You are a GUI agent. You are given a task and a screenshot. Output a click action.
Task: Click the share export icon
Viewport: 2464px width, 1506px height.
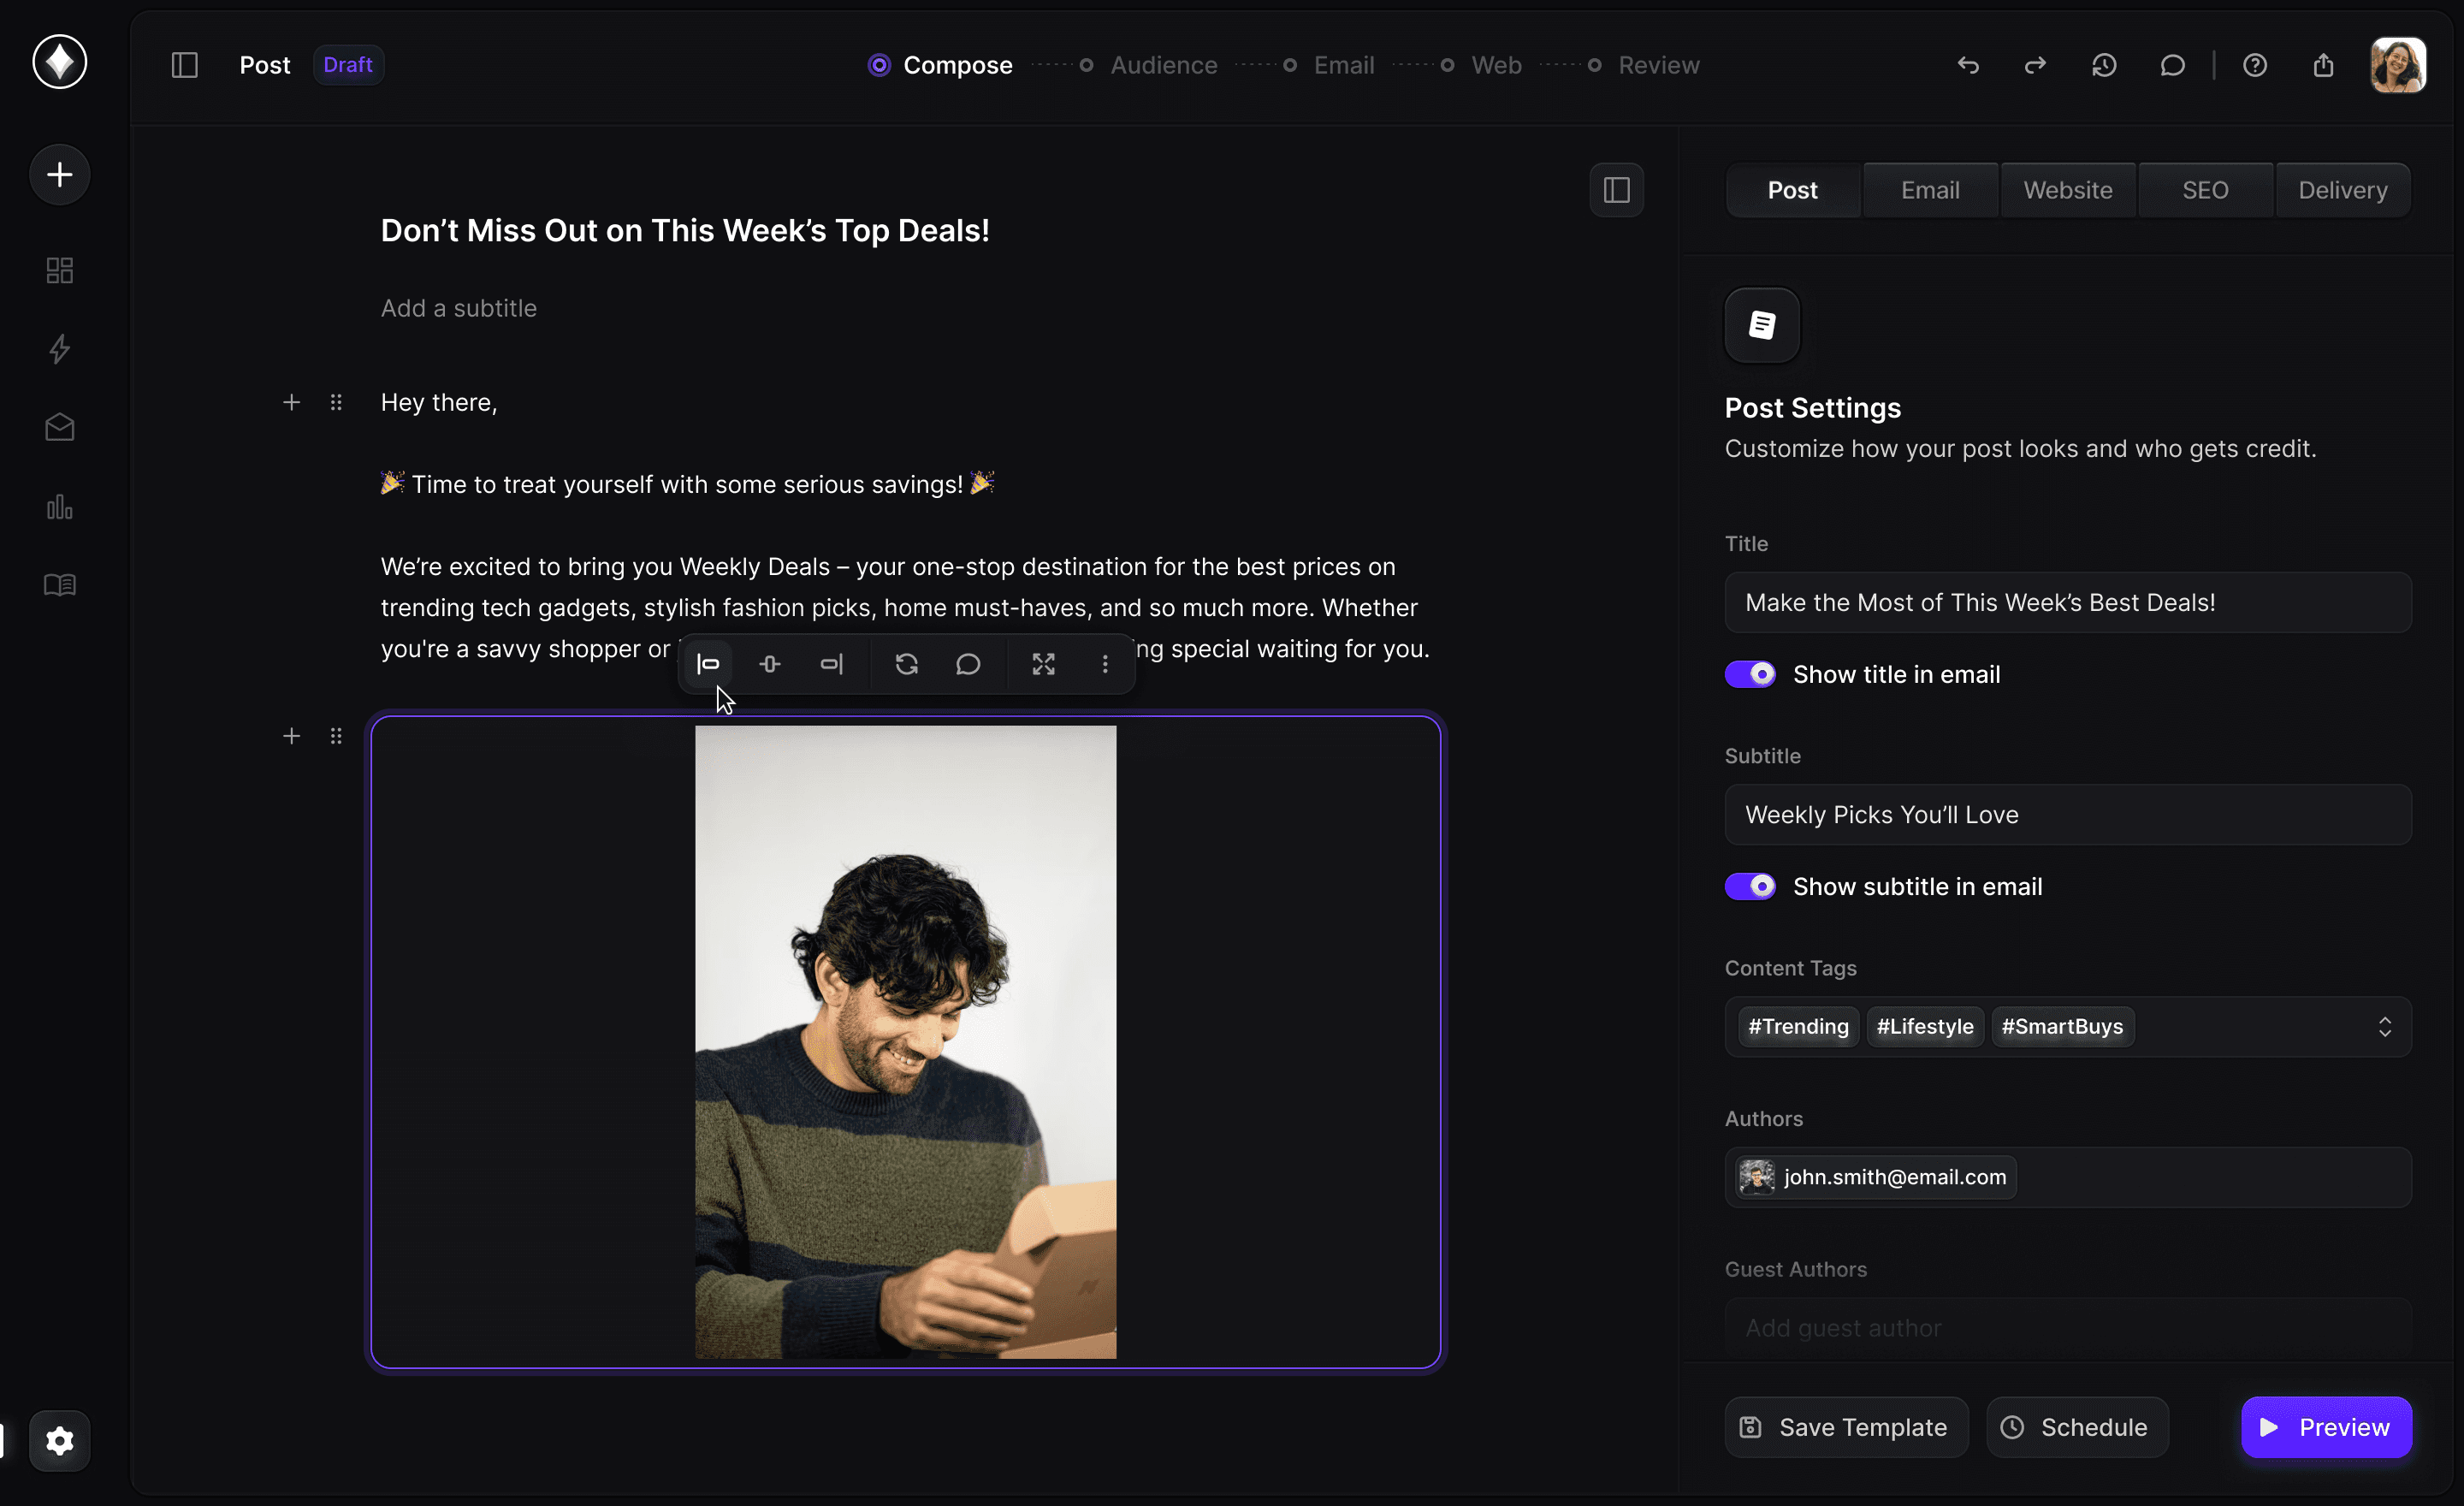coord(2322,66)
